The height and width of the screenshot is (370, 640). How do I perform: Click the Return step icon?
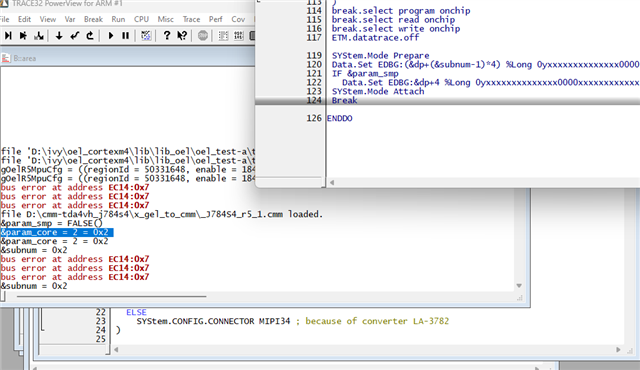tap(74, 36)
